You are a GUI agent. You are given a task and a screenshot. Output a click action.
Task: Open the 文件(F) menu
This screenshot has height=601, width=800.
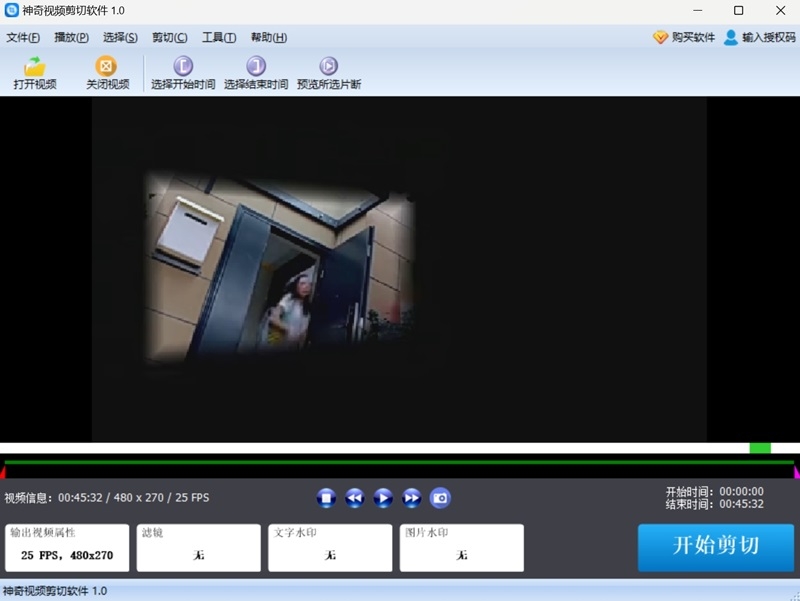23,37
